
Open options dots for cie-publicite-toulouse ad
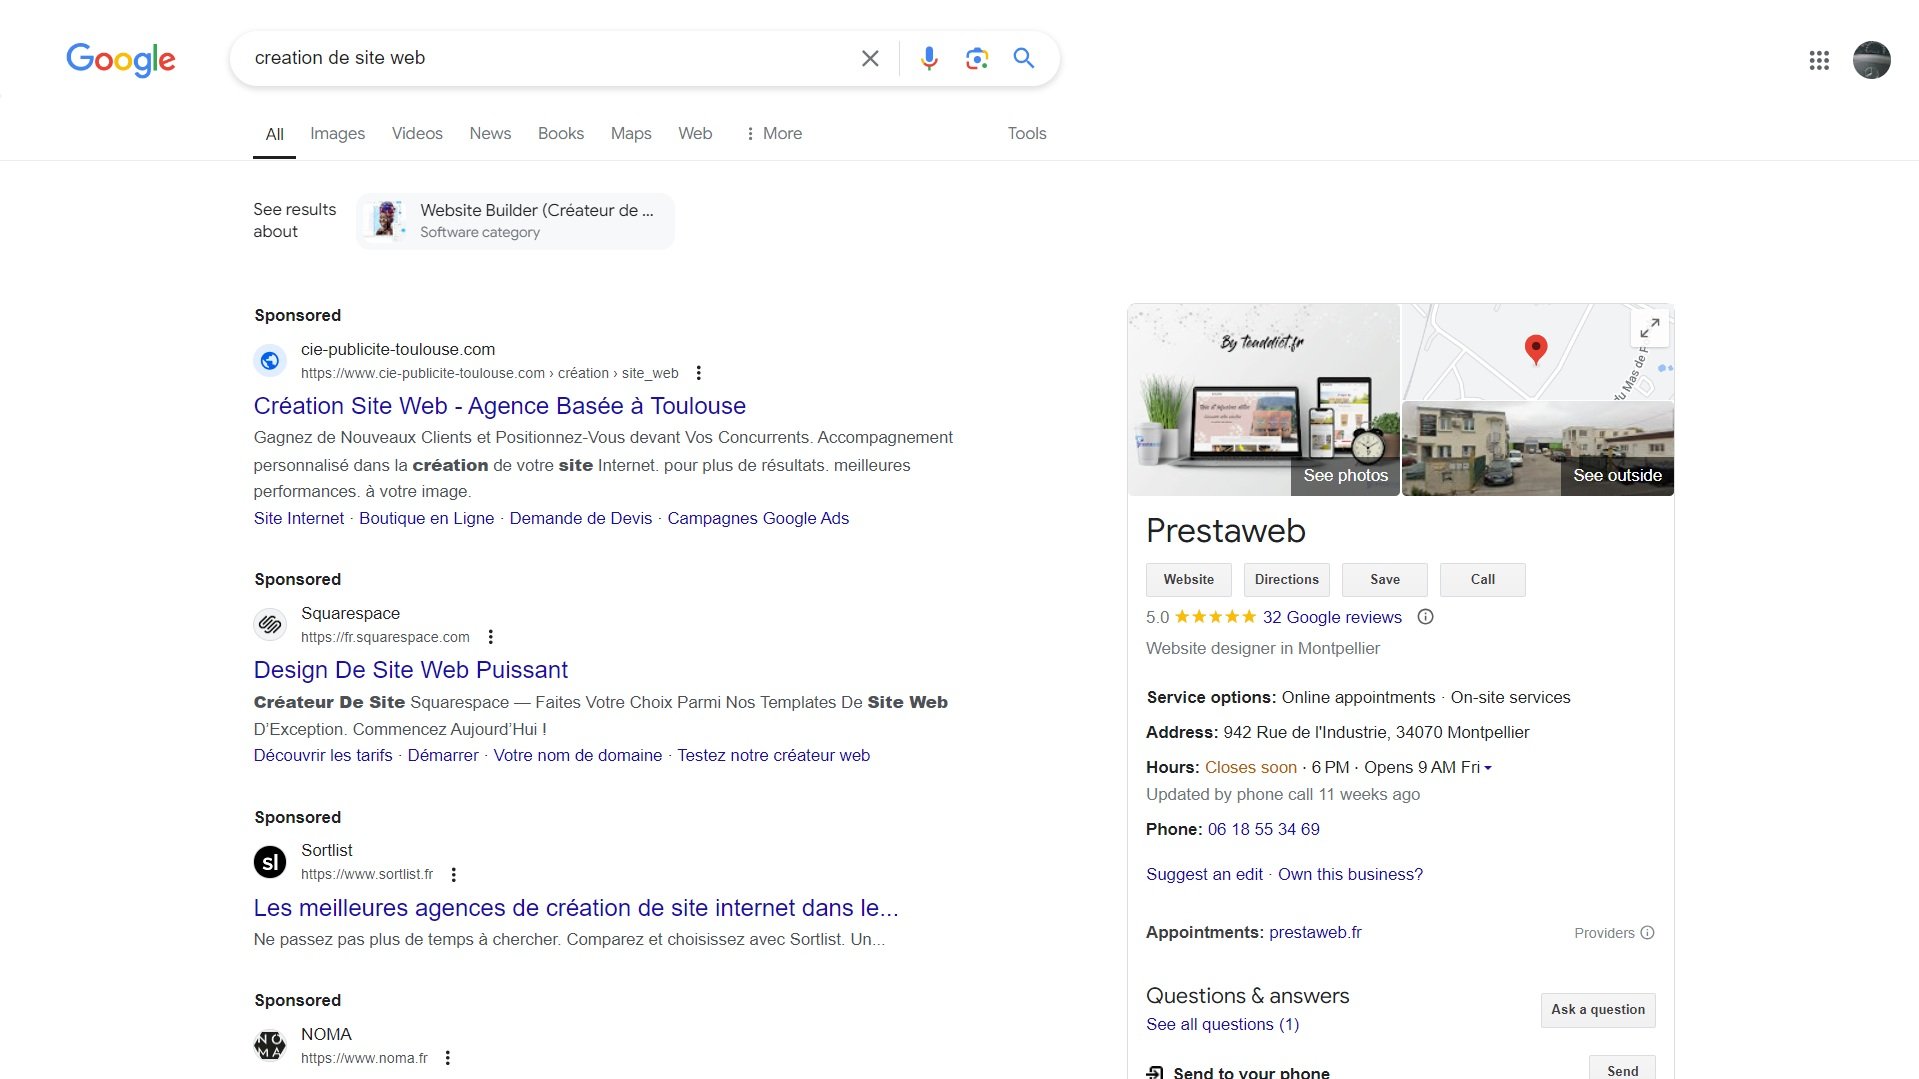(699, 373)
